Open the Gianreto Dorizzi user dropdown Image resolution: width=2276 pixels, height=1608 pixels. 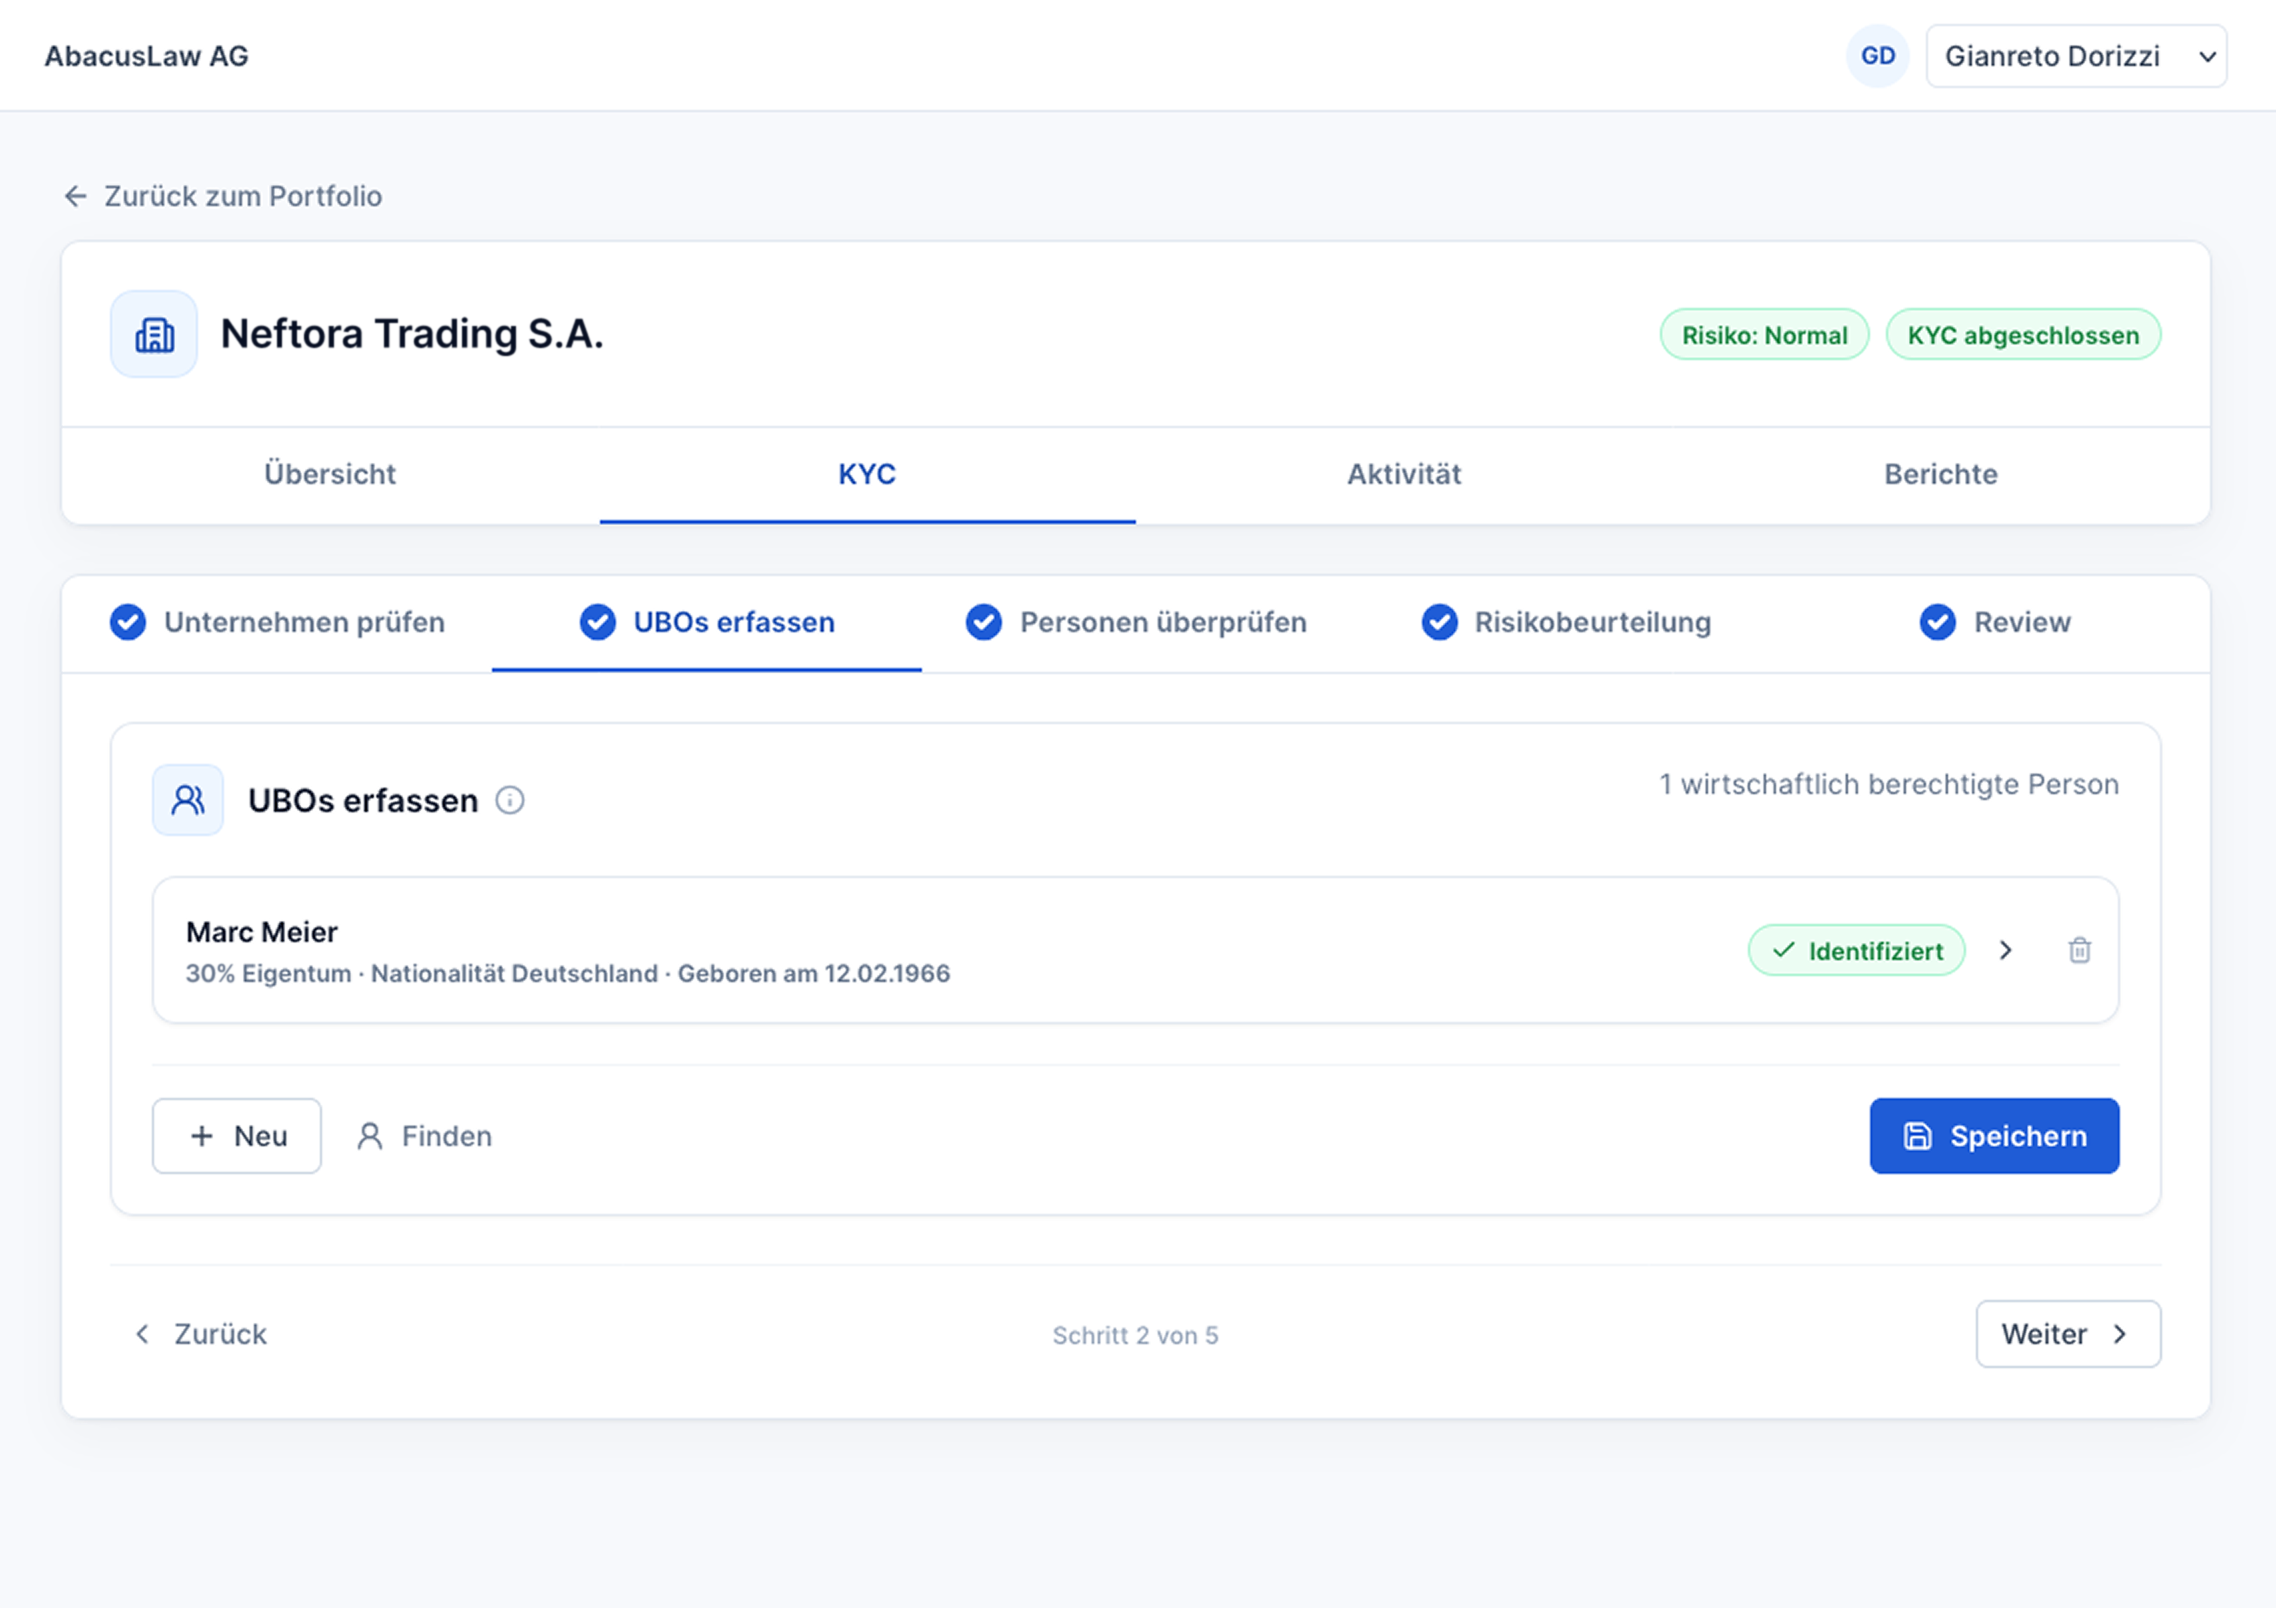(2076, 56)
